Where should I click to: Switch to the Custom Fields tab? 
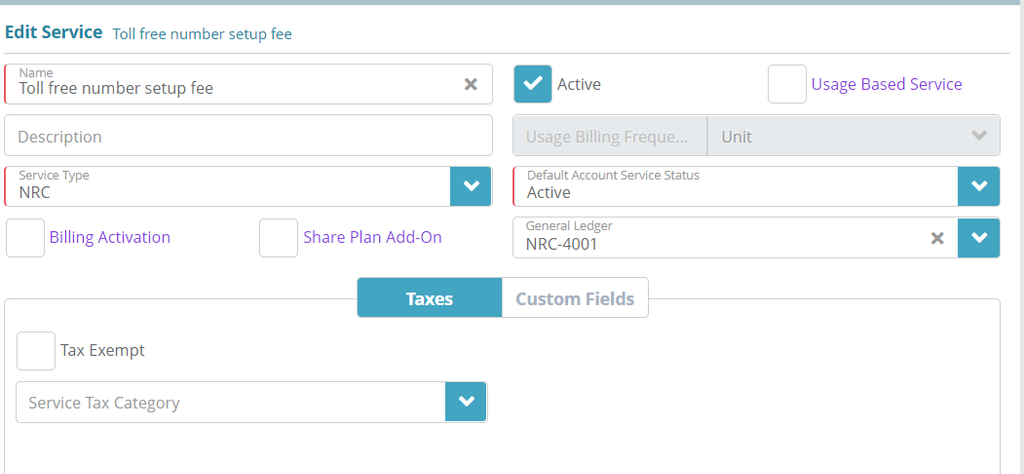pos(575,298)
